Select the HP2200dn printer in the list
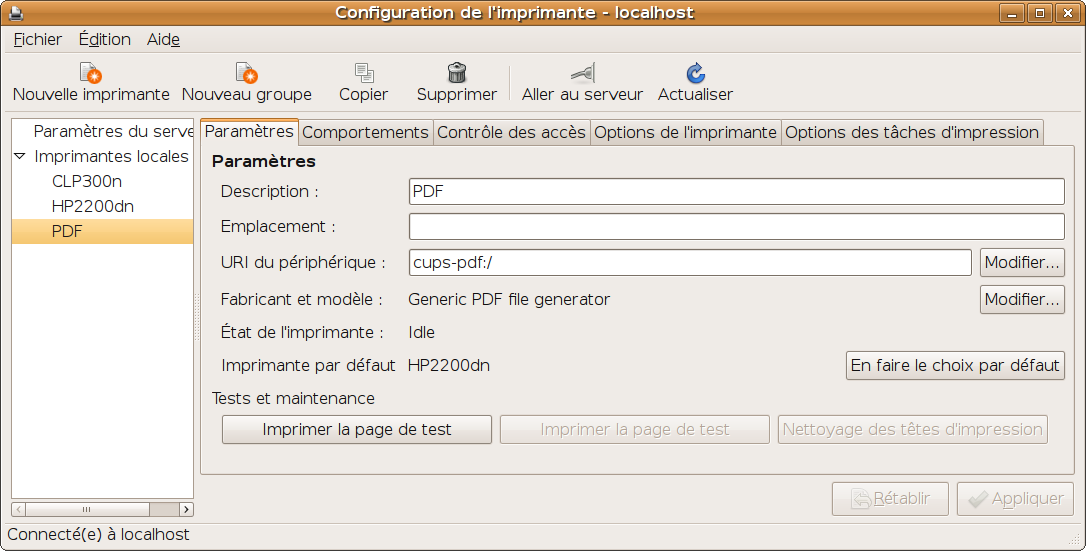The width and height of the screenshot is (1086, 551). point(92,206)
